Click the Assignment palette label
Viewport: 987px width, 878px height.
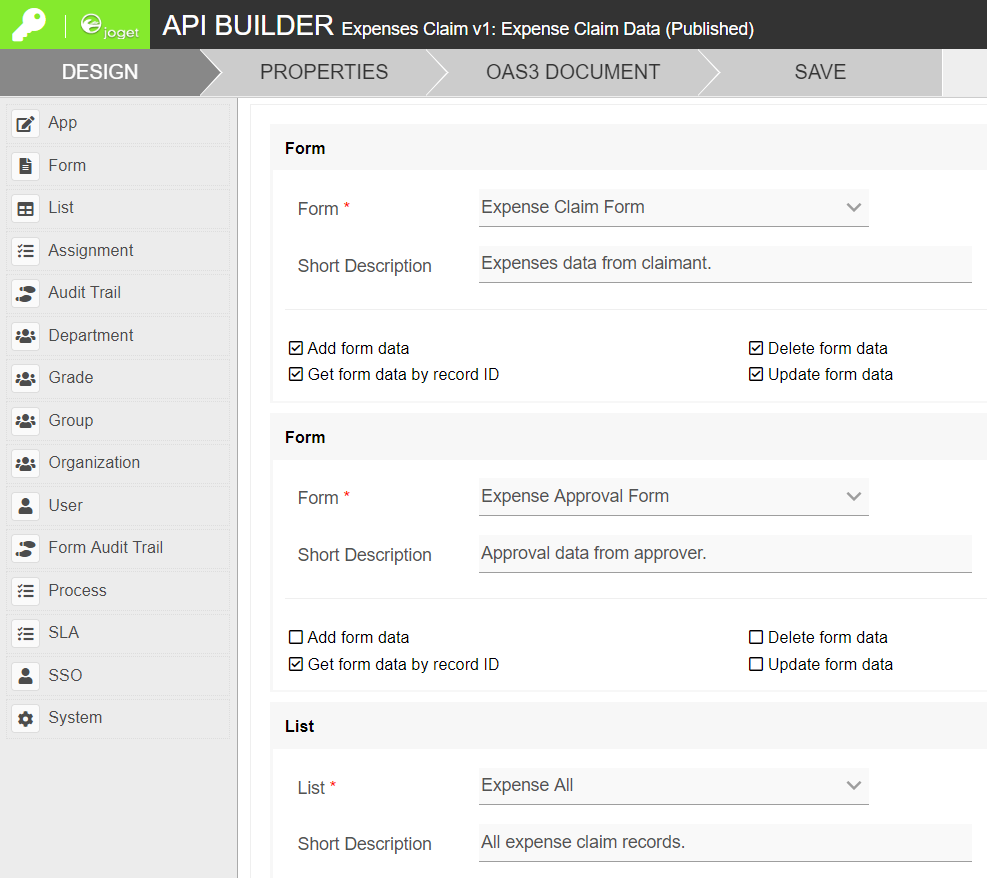pyautogui.click(x=91, y=250)
